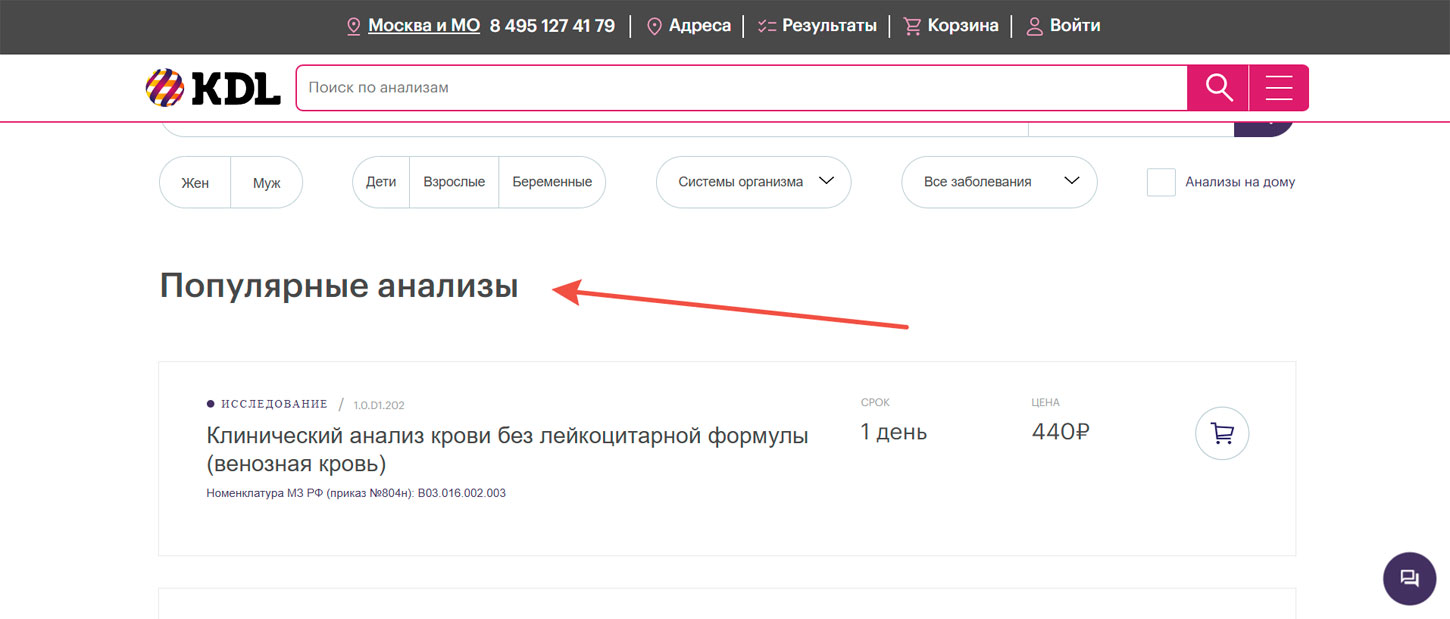Screen dimensions: 1450x619
Task: Select the Взрослые filter
Action: point(454,182)
